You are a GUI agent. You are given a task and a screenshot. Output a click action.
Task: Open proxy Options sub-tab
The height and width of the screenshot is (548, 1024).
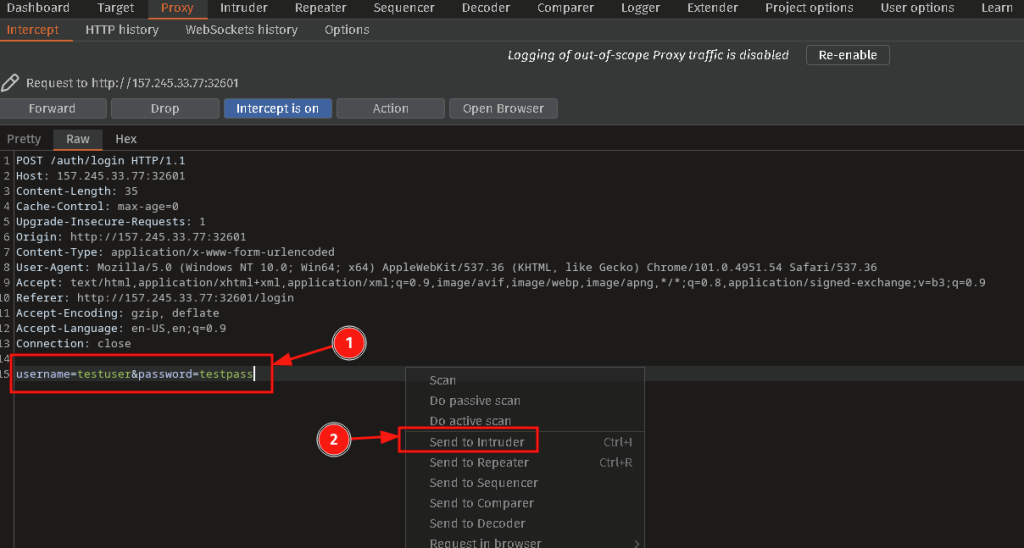pos(347,30)
